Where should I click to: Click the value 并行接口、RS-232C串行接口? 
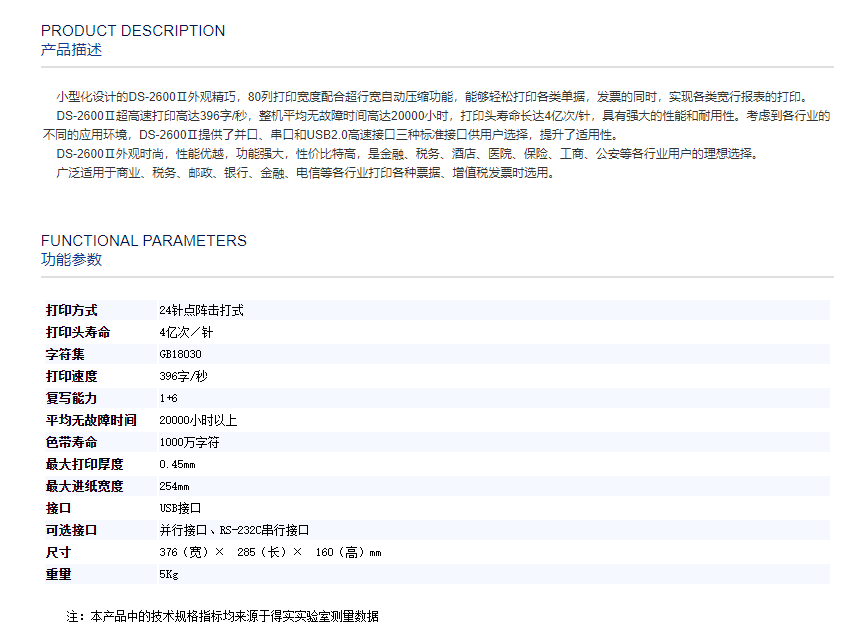tap(234, 530)
